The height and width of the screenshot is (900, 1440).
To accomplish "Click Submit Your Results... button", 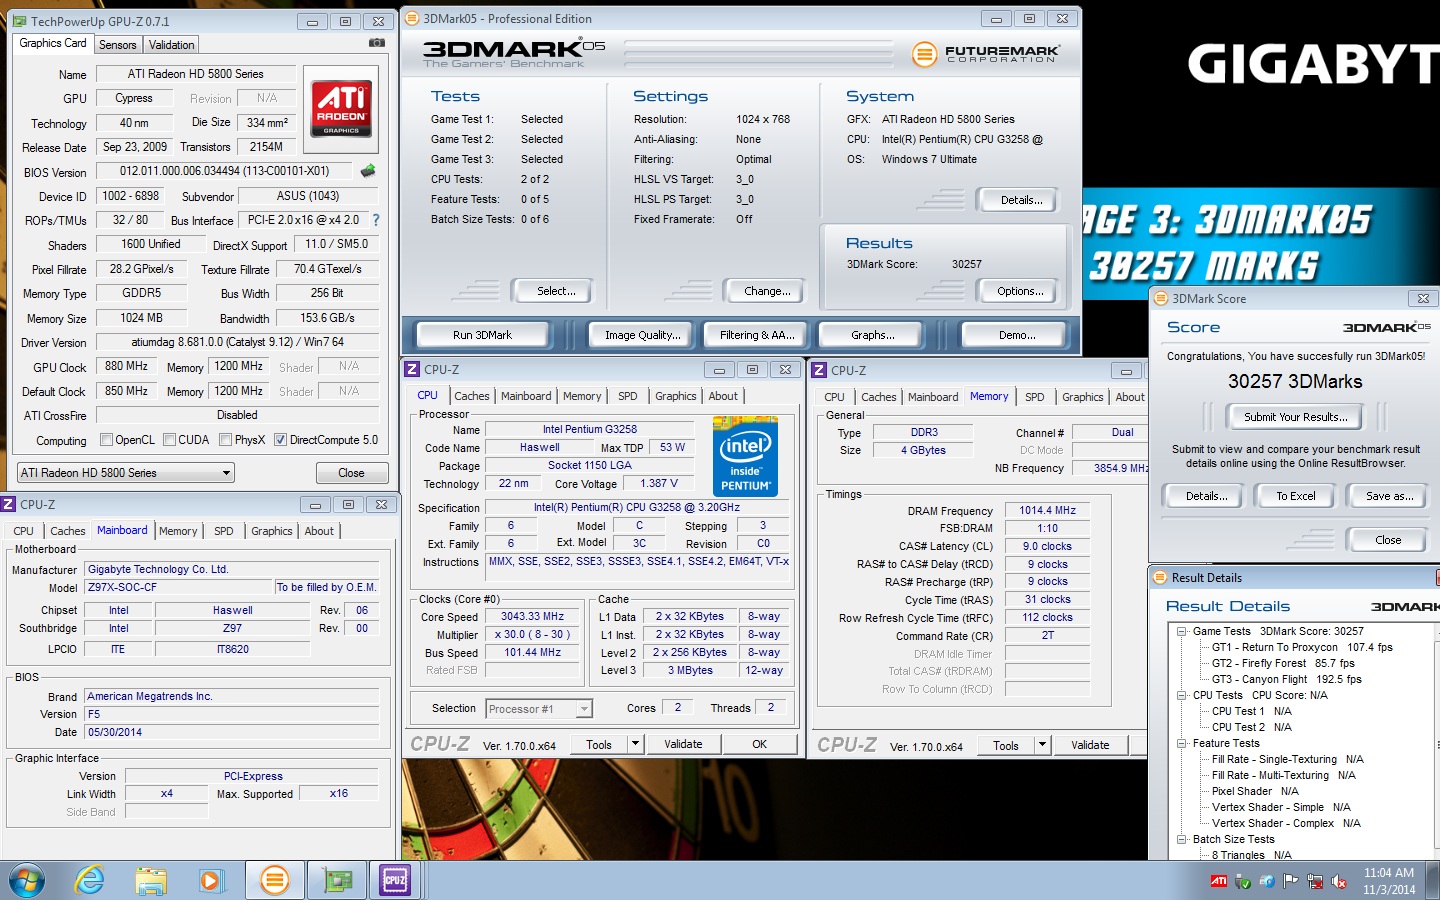I will [1295, 417].
